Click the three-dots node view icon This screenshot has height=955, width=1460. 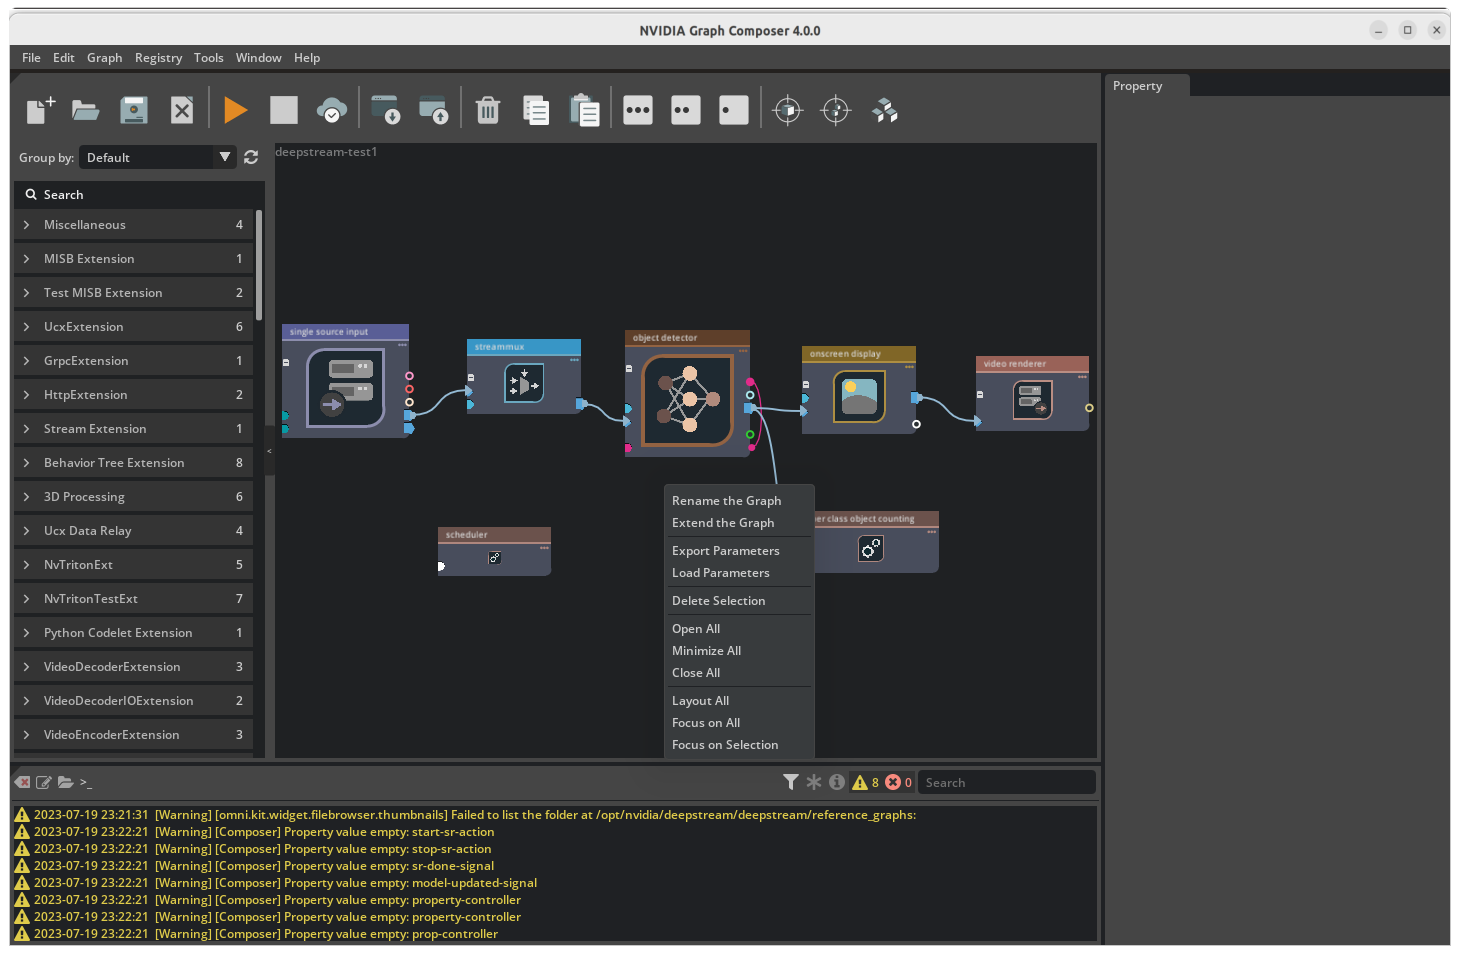638,110
